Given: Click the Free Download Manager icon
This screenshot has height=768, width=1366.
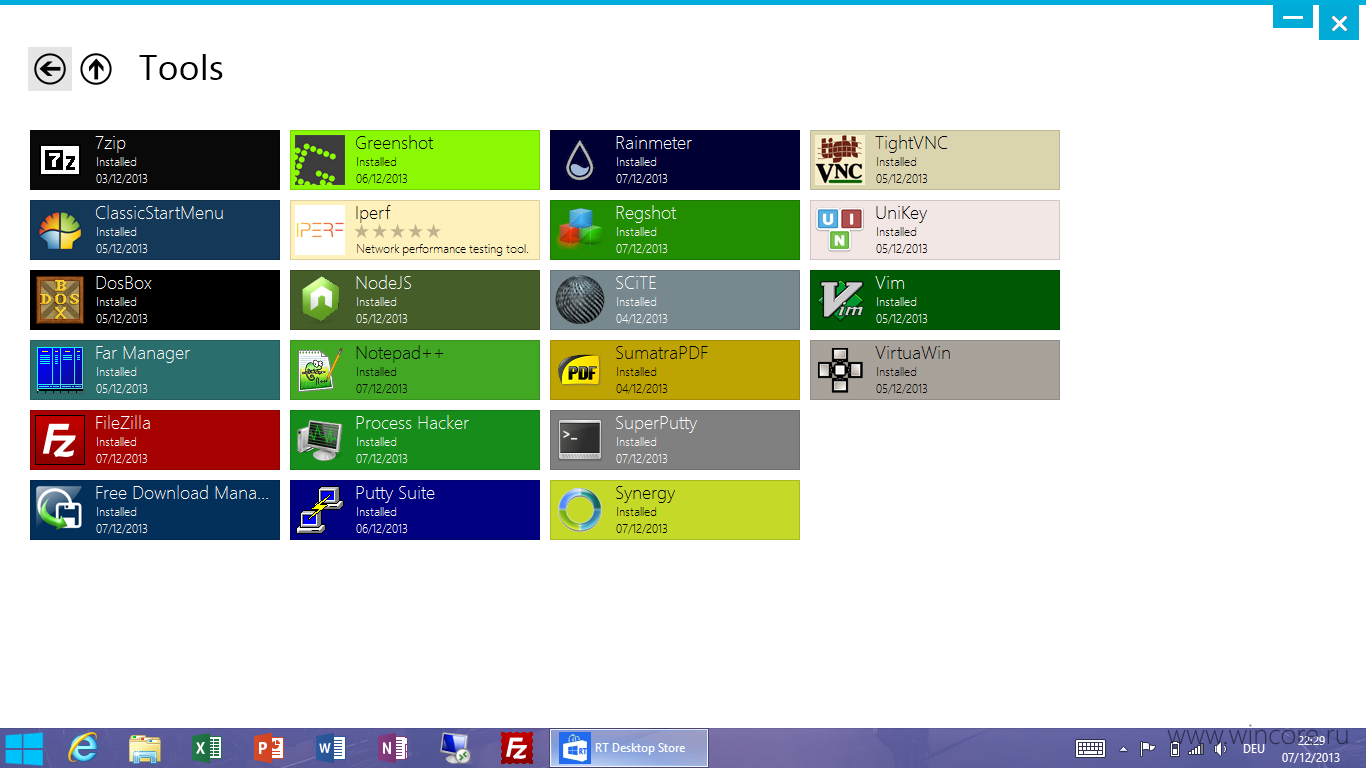Looking at the screenshot, I should [60, 510].
